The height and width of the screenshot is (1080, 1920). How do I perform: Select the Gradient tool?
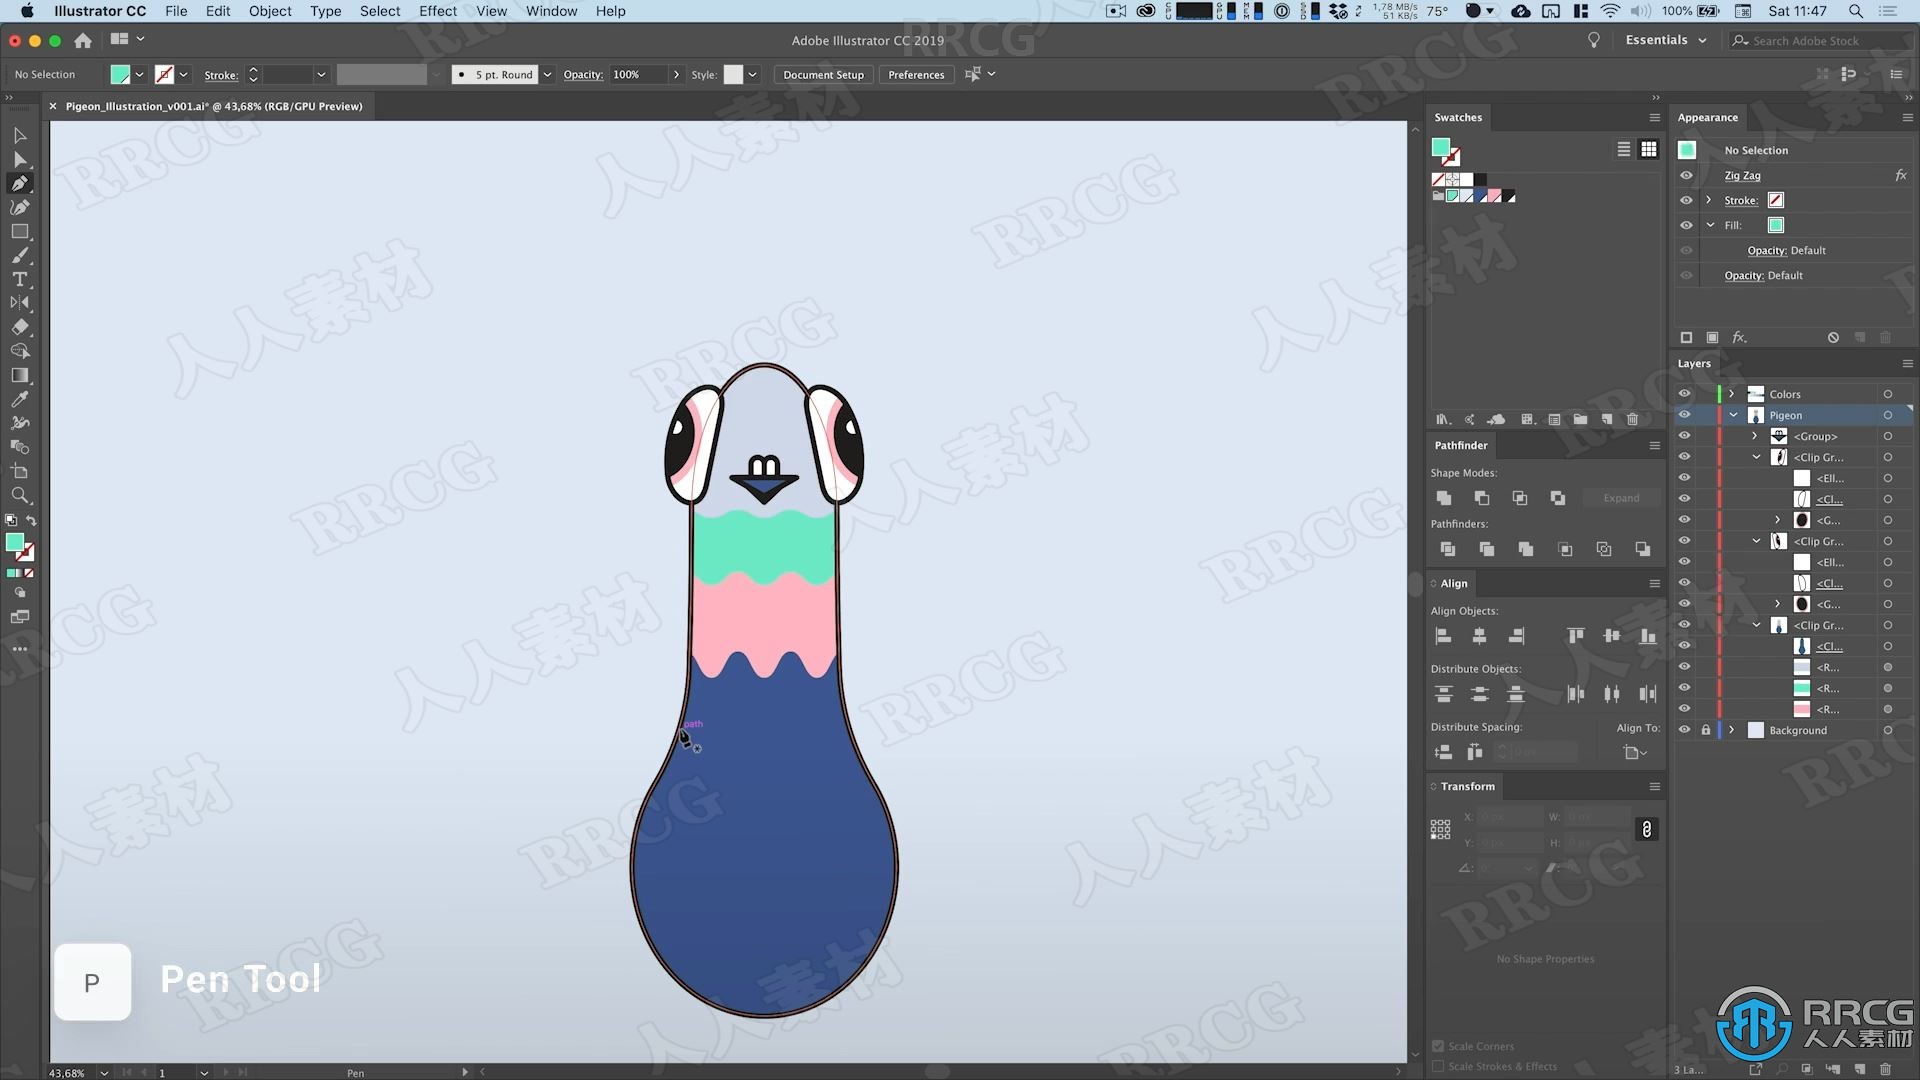click(x=19, y=375)
